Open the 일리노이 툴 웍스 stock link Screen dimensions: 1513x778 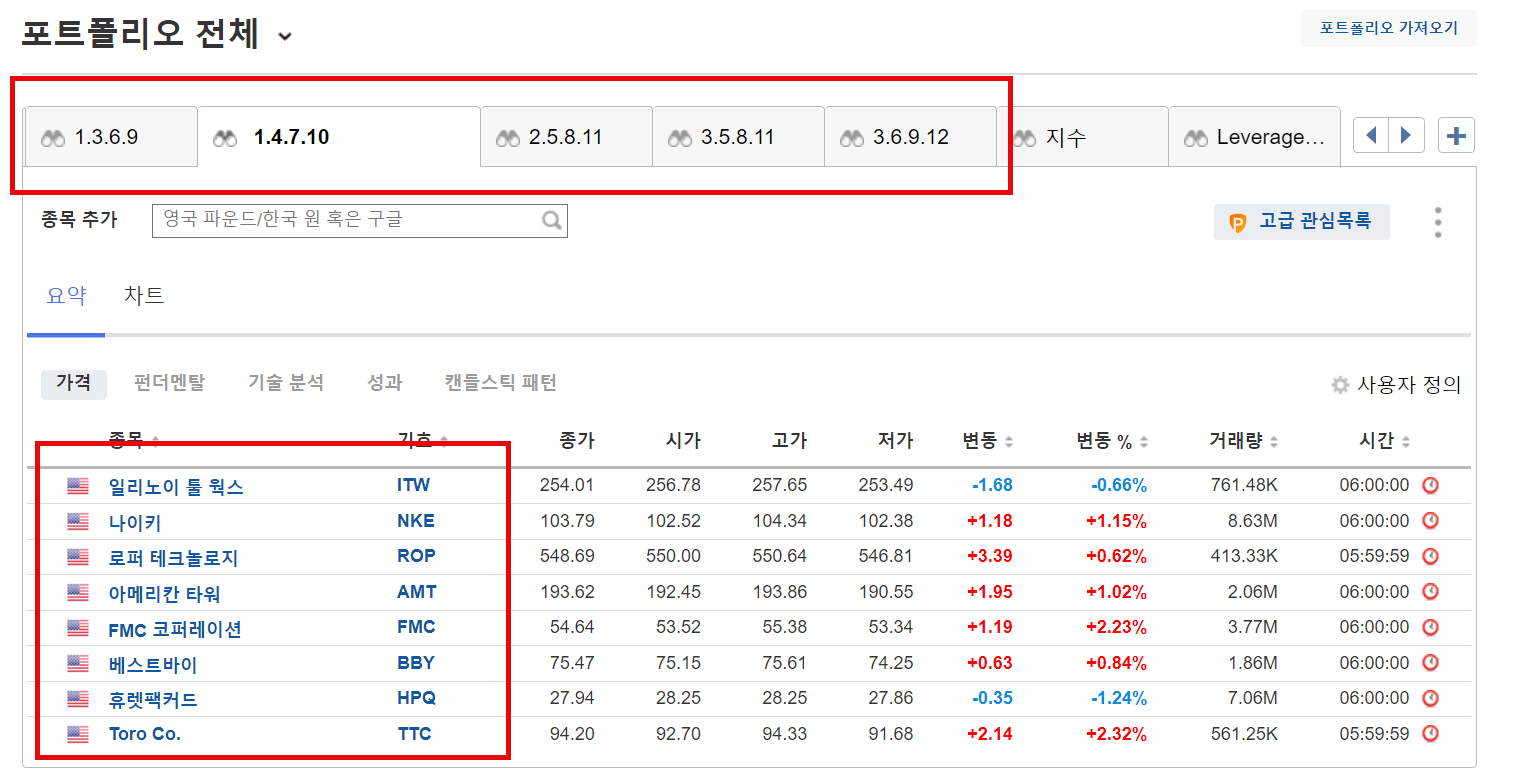click(176, 487)
